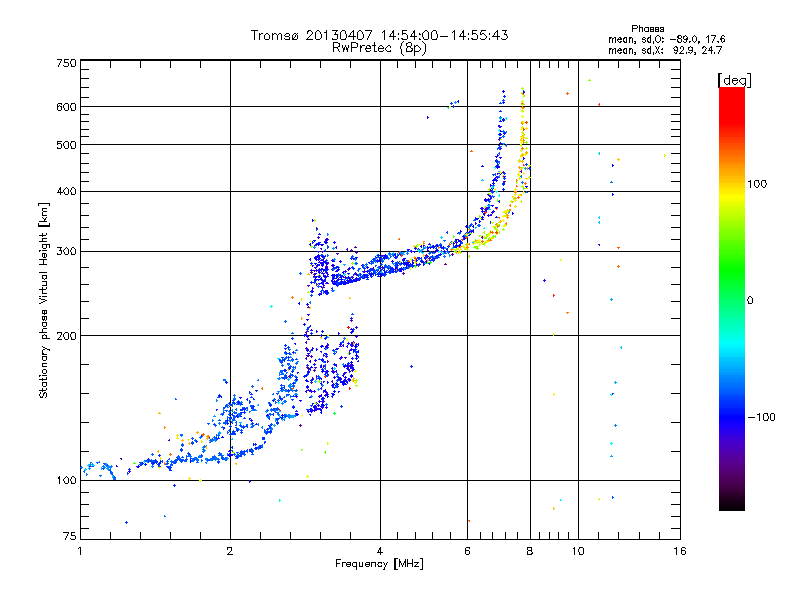Click the colorbar tick label '0'
Viewport: 800px width, 600px height.
point(750,301)
